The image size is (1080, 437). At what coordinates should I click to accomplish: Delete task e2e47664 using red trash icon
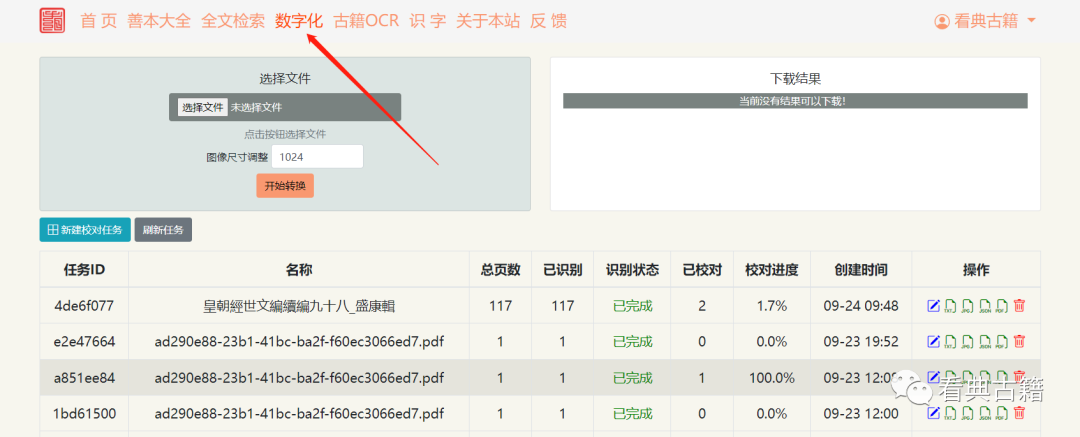(x=1019, y=342)
